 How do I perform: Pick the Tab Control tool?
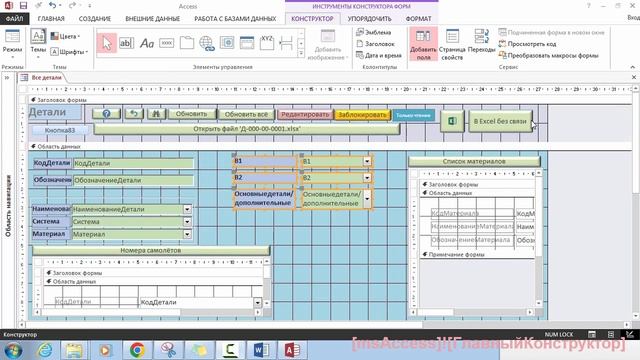[187, 43]
